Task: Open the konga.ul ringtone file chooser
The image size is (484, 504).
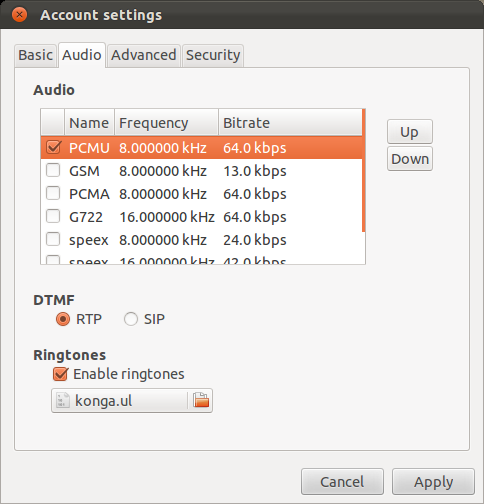Action: 132,400
